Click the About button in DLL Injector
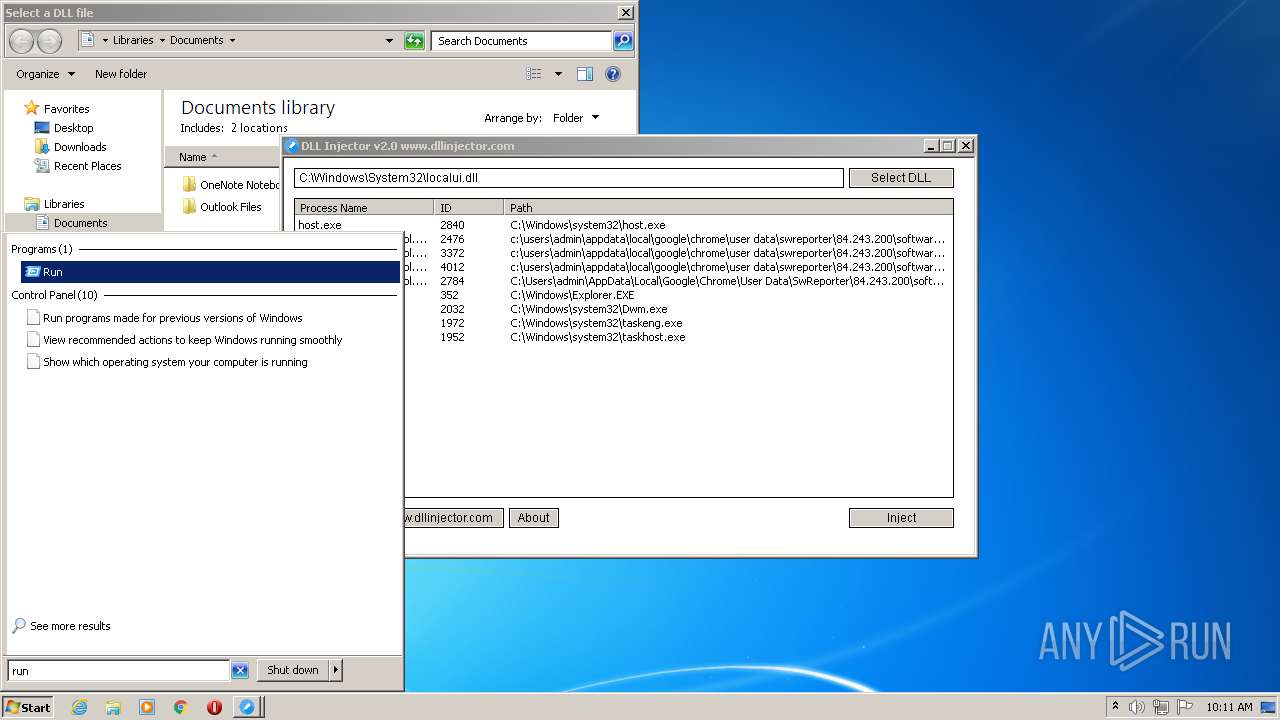This screenshot has height=720, width=1280. (533, 518)
